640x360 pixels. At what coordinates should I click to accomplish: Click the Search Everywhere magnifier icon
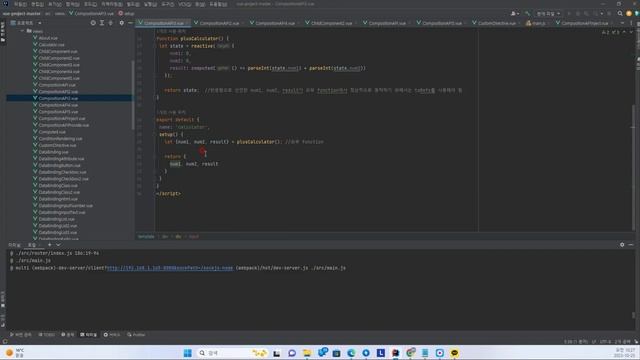(x=620, y=13)
